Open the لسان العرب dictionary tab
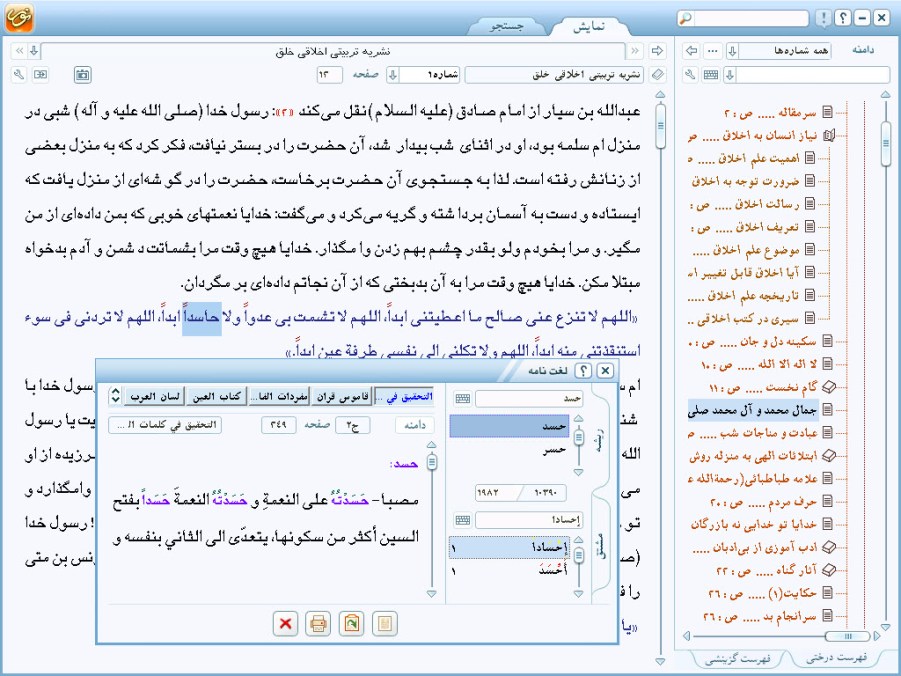 (x=154, y=396)
